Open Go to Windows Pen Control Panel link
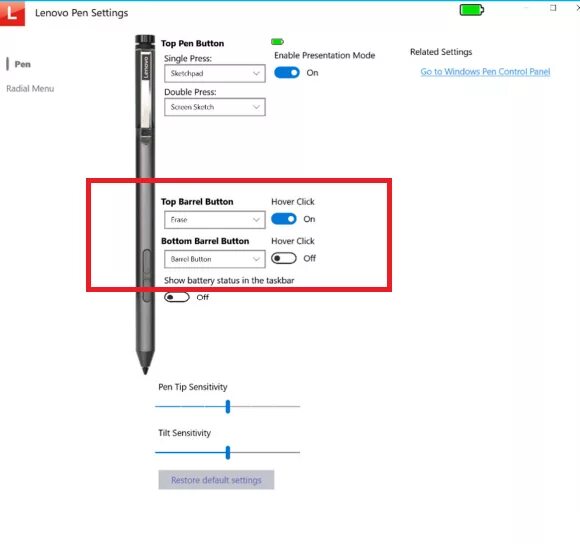 coord(485,72)
